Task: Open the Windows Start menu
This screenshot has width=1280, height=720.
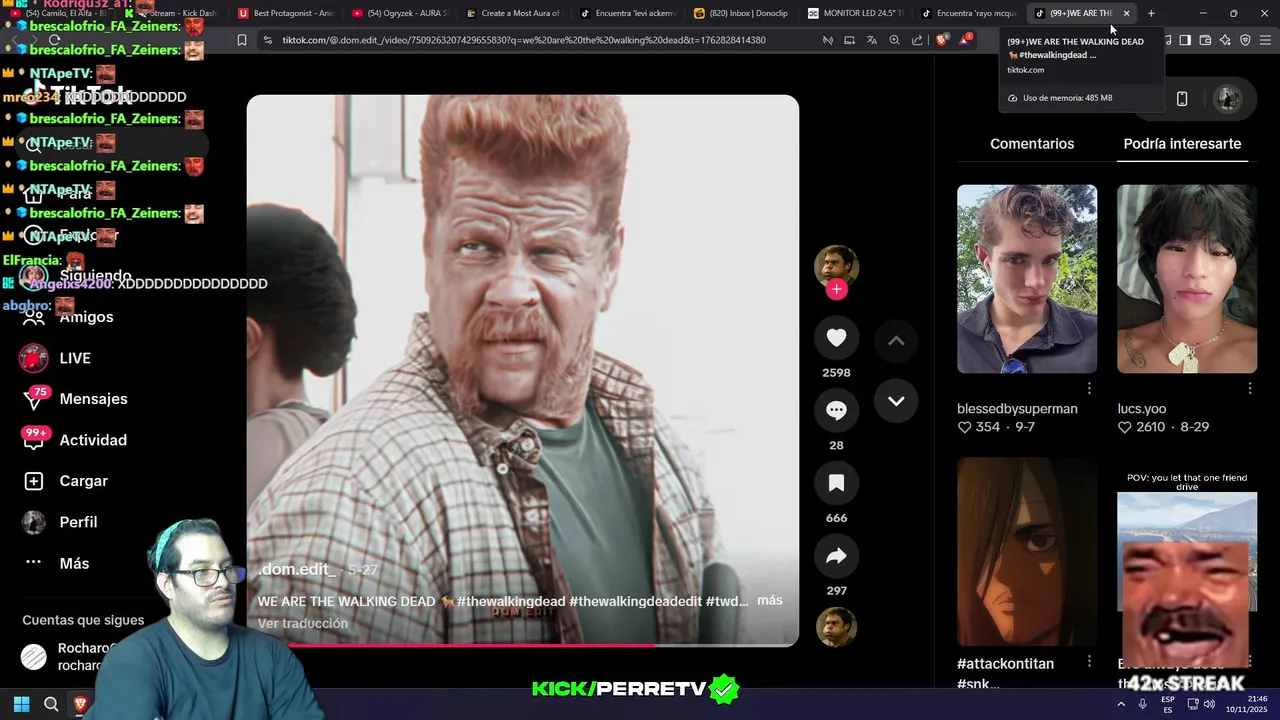Action: (x=21, y=704)
